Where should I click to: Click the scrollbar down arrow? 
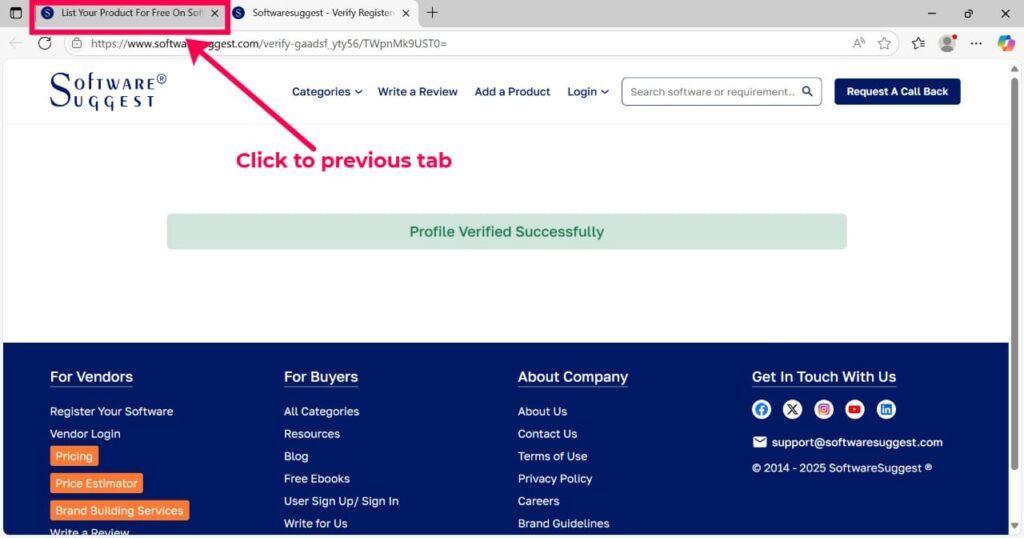coord(1014,526)
